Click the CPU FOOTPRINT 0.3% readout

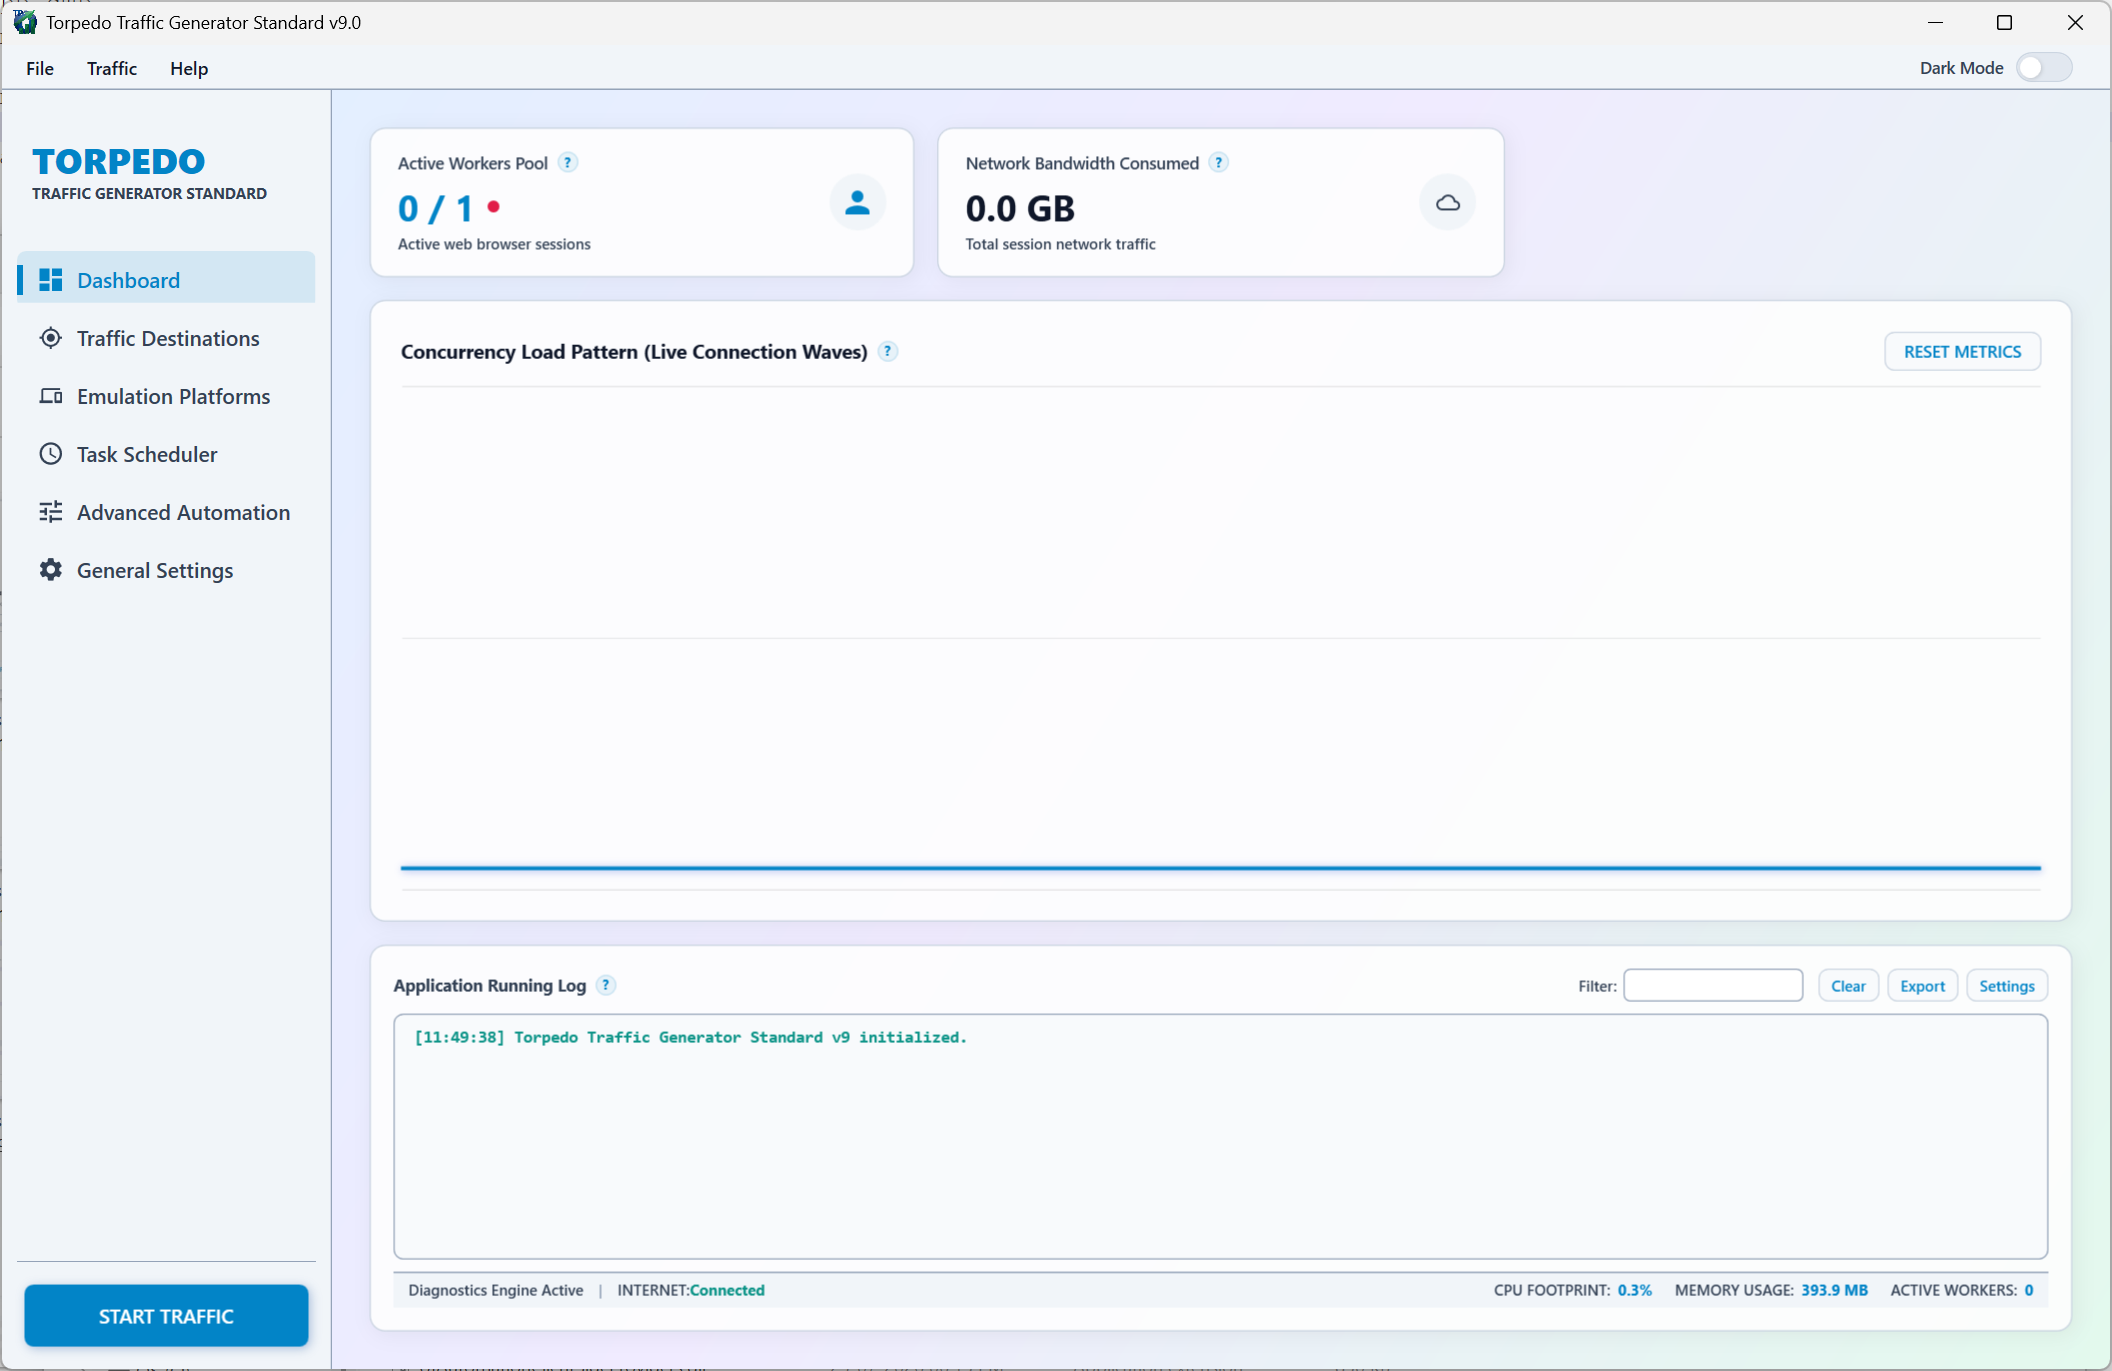point(1573,1290)
